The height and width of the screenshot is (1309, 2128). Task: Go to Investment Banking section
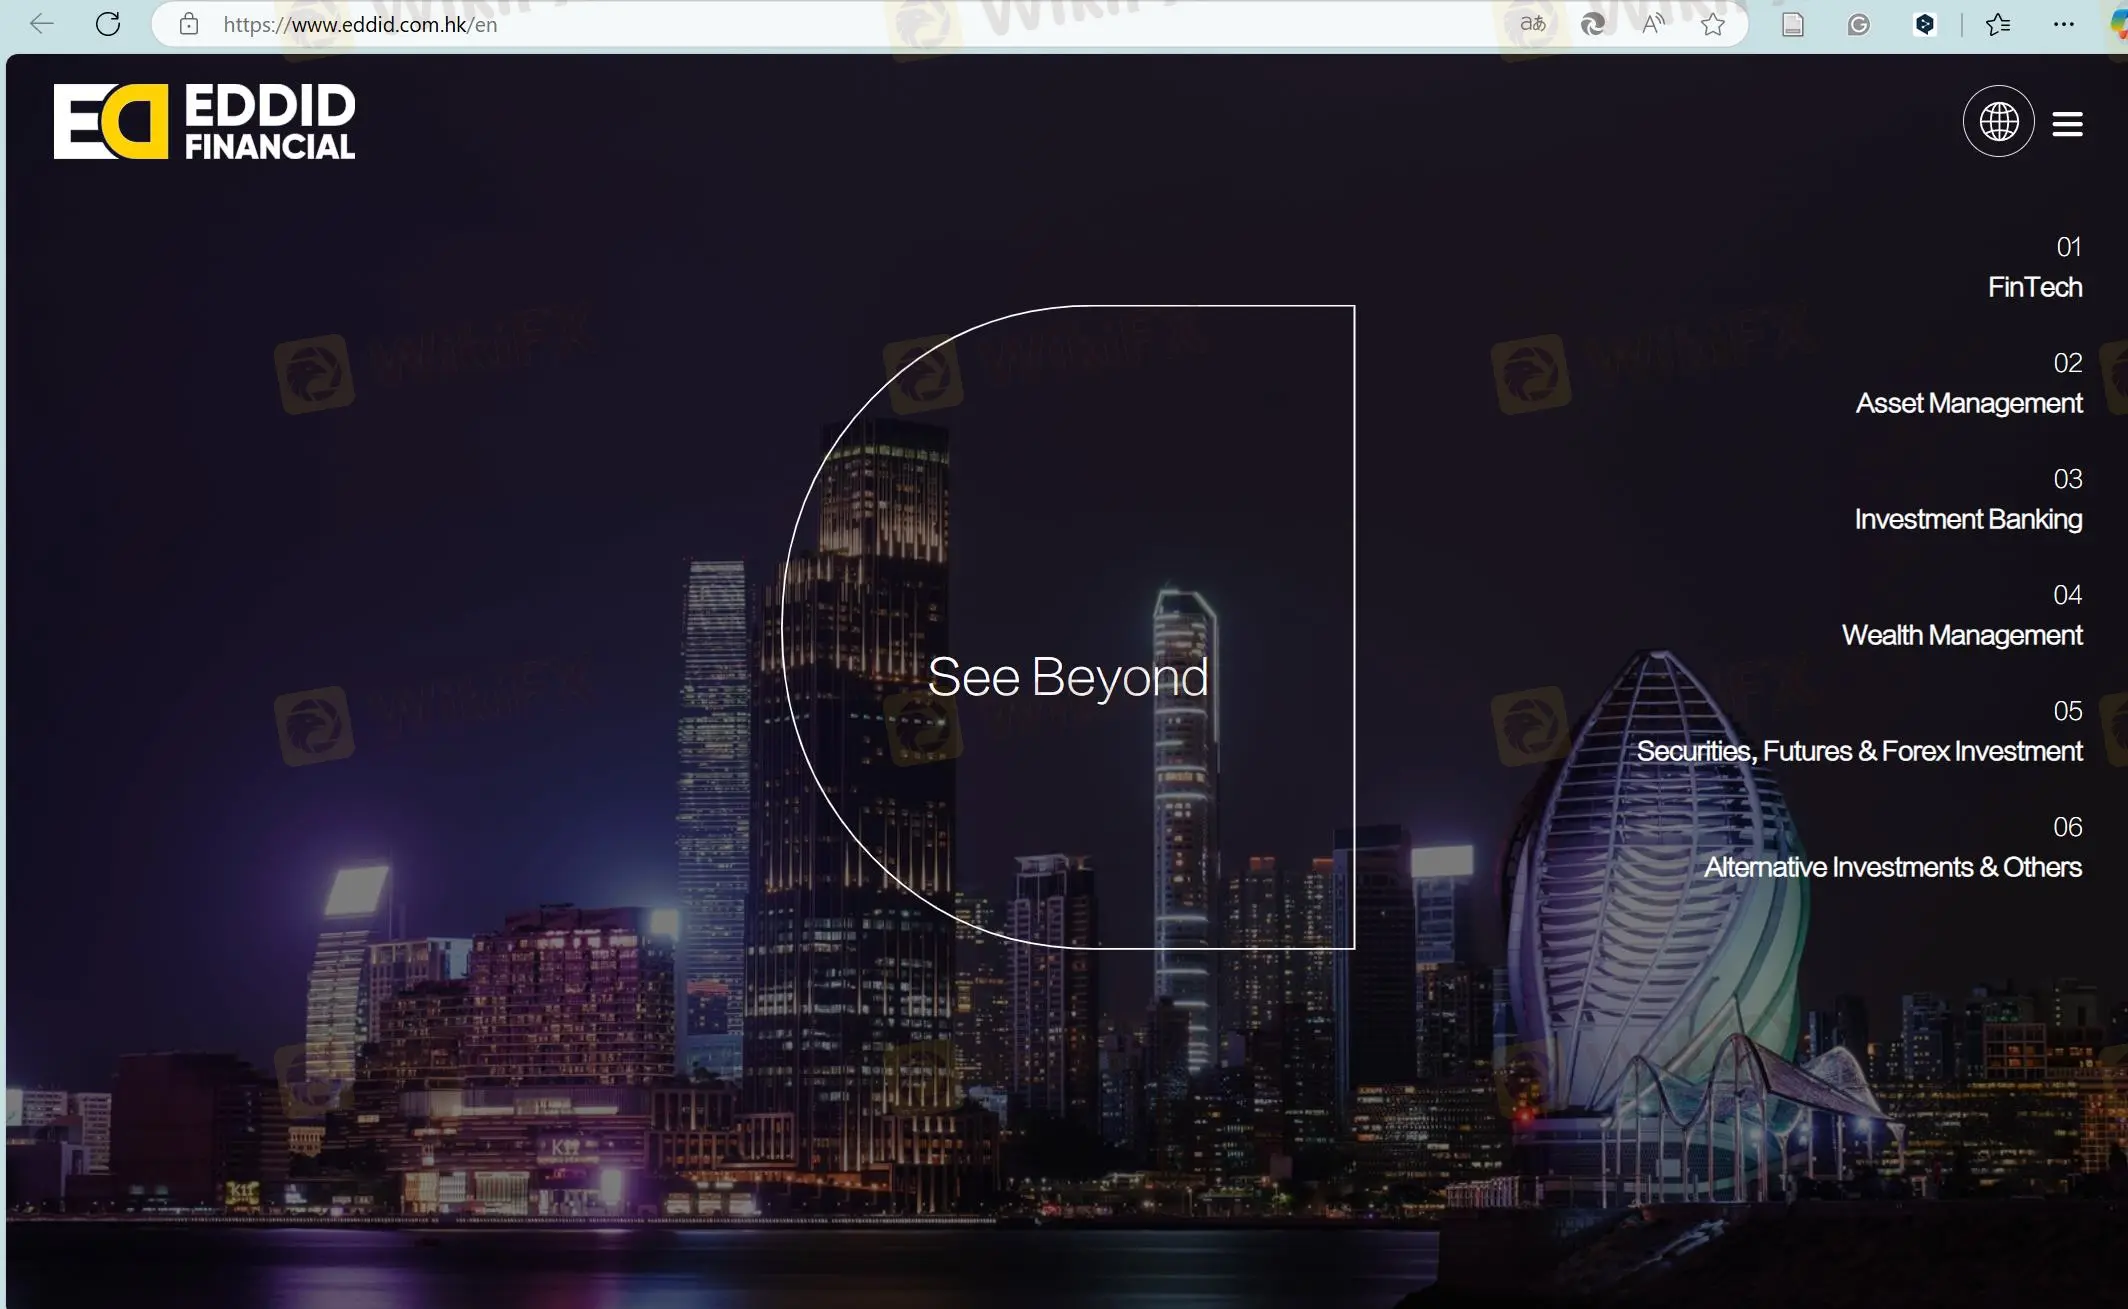click(x=1967, y=519)
